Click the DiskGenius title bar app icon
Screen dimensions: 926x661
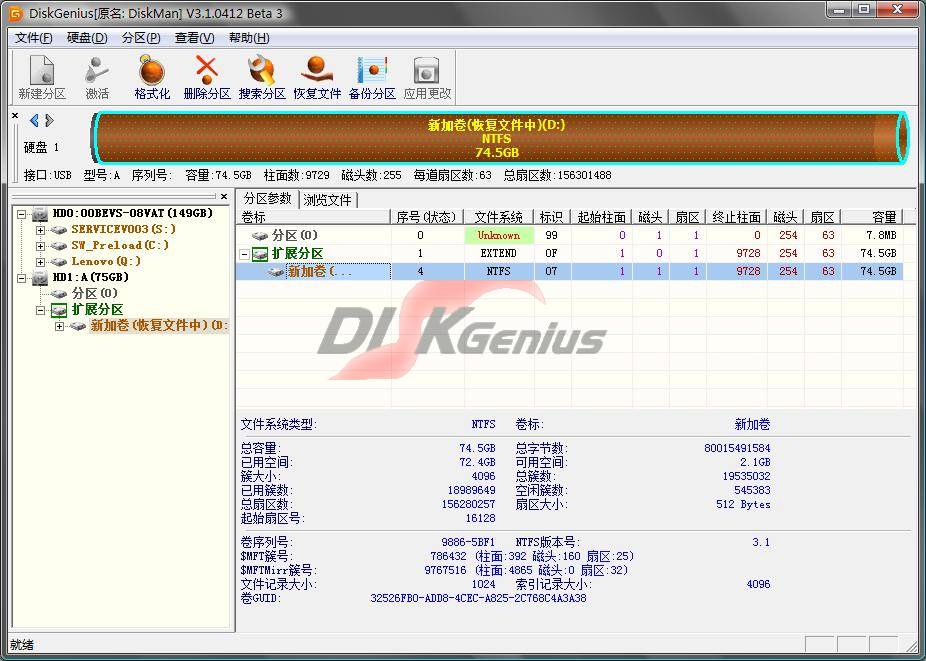point(15,12)
